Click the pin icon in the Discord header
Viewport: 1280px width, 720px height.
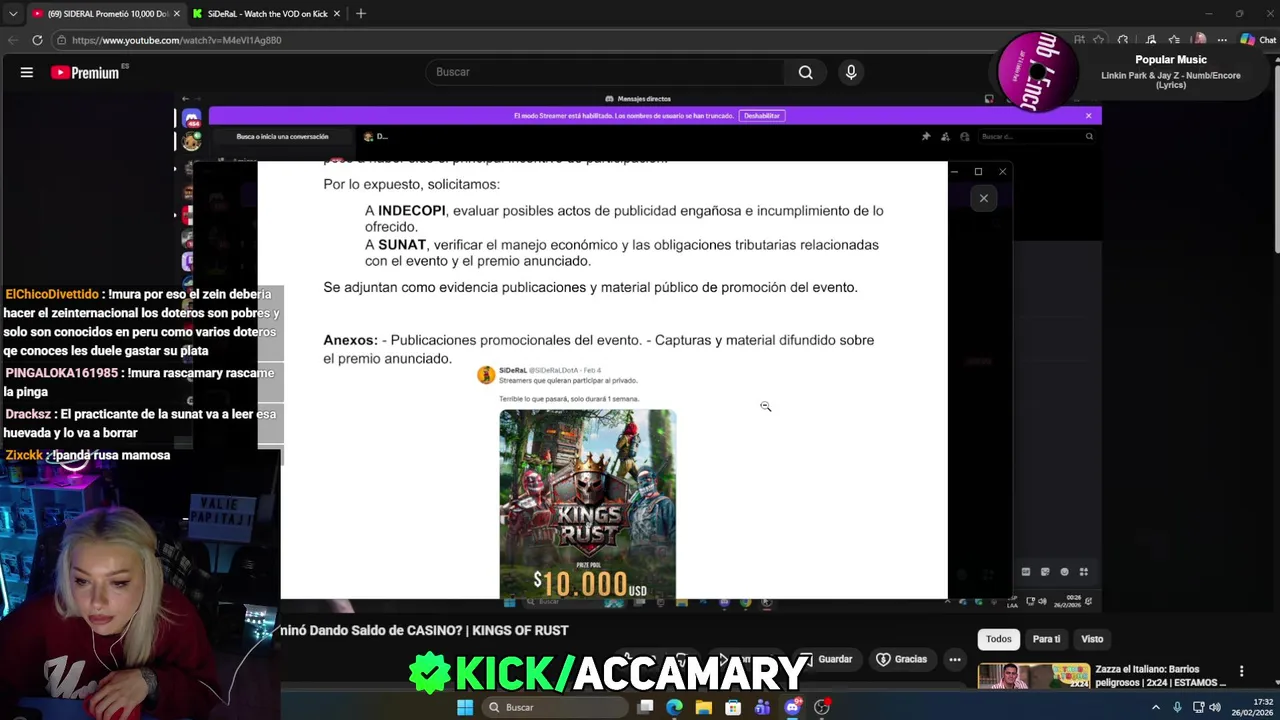[x=925, y=136]
